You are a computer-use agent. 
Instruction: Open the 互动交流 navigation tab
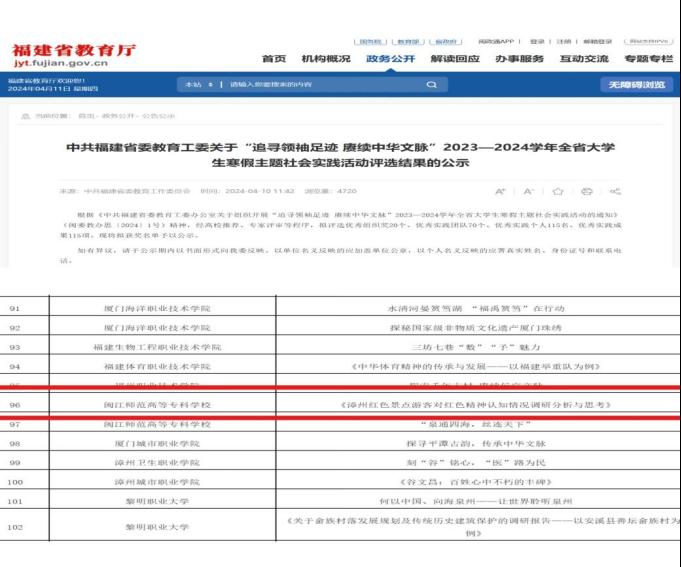pyautogui.click(x=585, y=59)
